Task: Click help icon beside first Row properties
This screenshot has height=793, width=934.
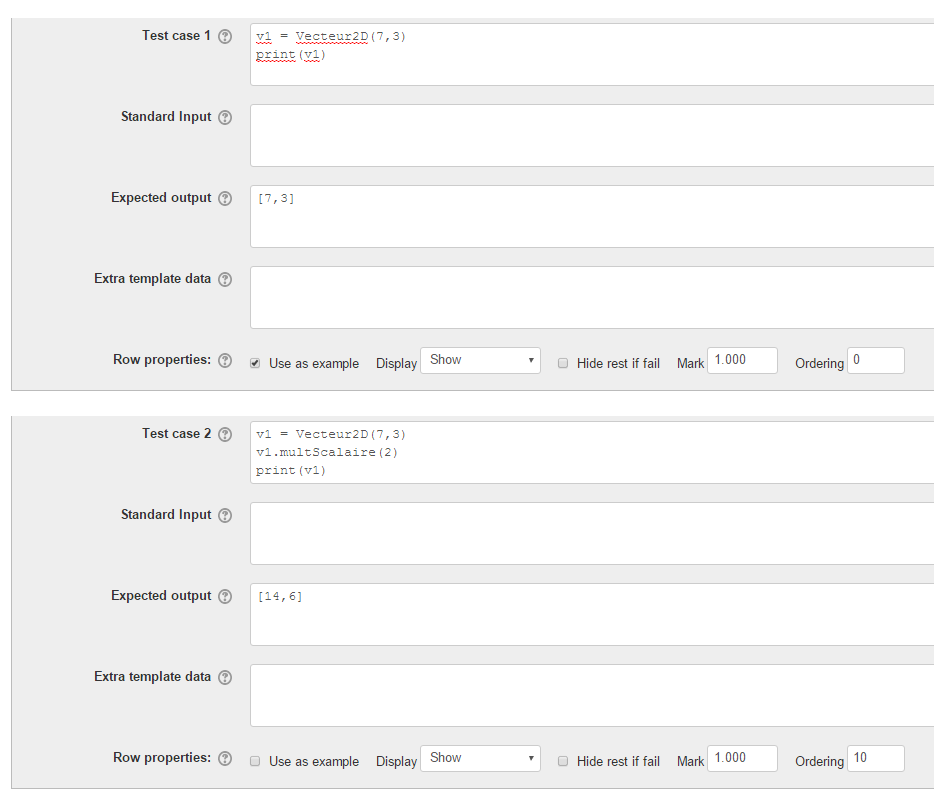Action: (x=225, y=360)
